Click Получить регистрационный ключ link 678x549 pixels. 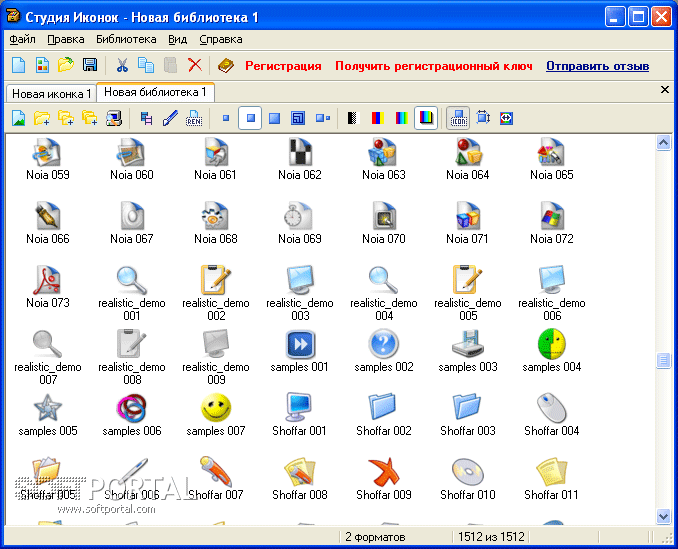coord(434,66)
